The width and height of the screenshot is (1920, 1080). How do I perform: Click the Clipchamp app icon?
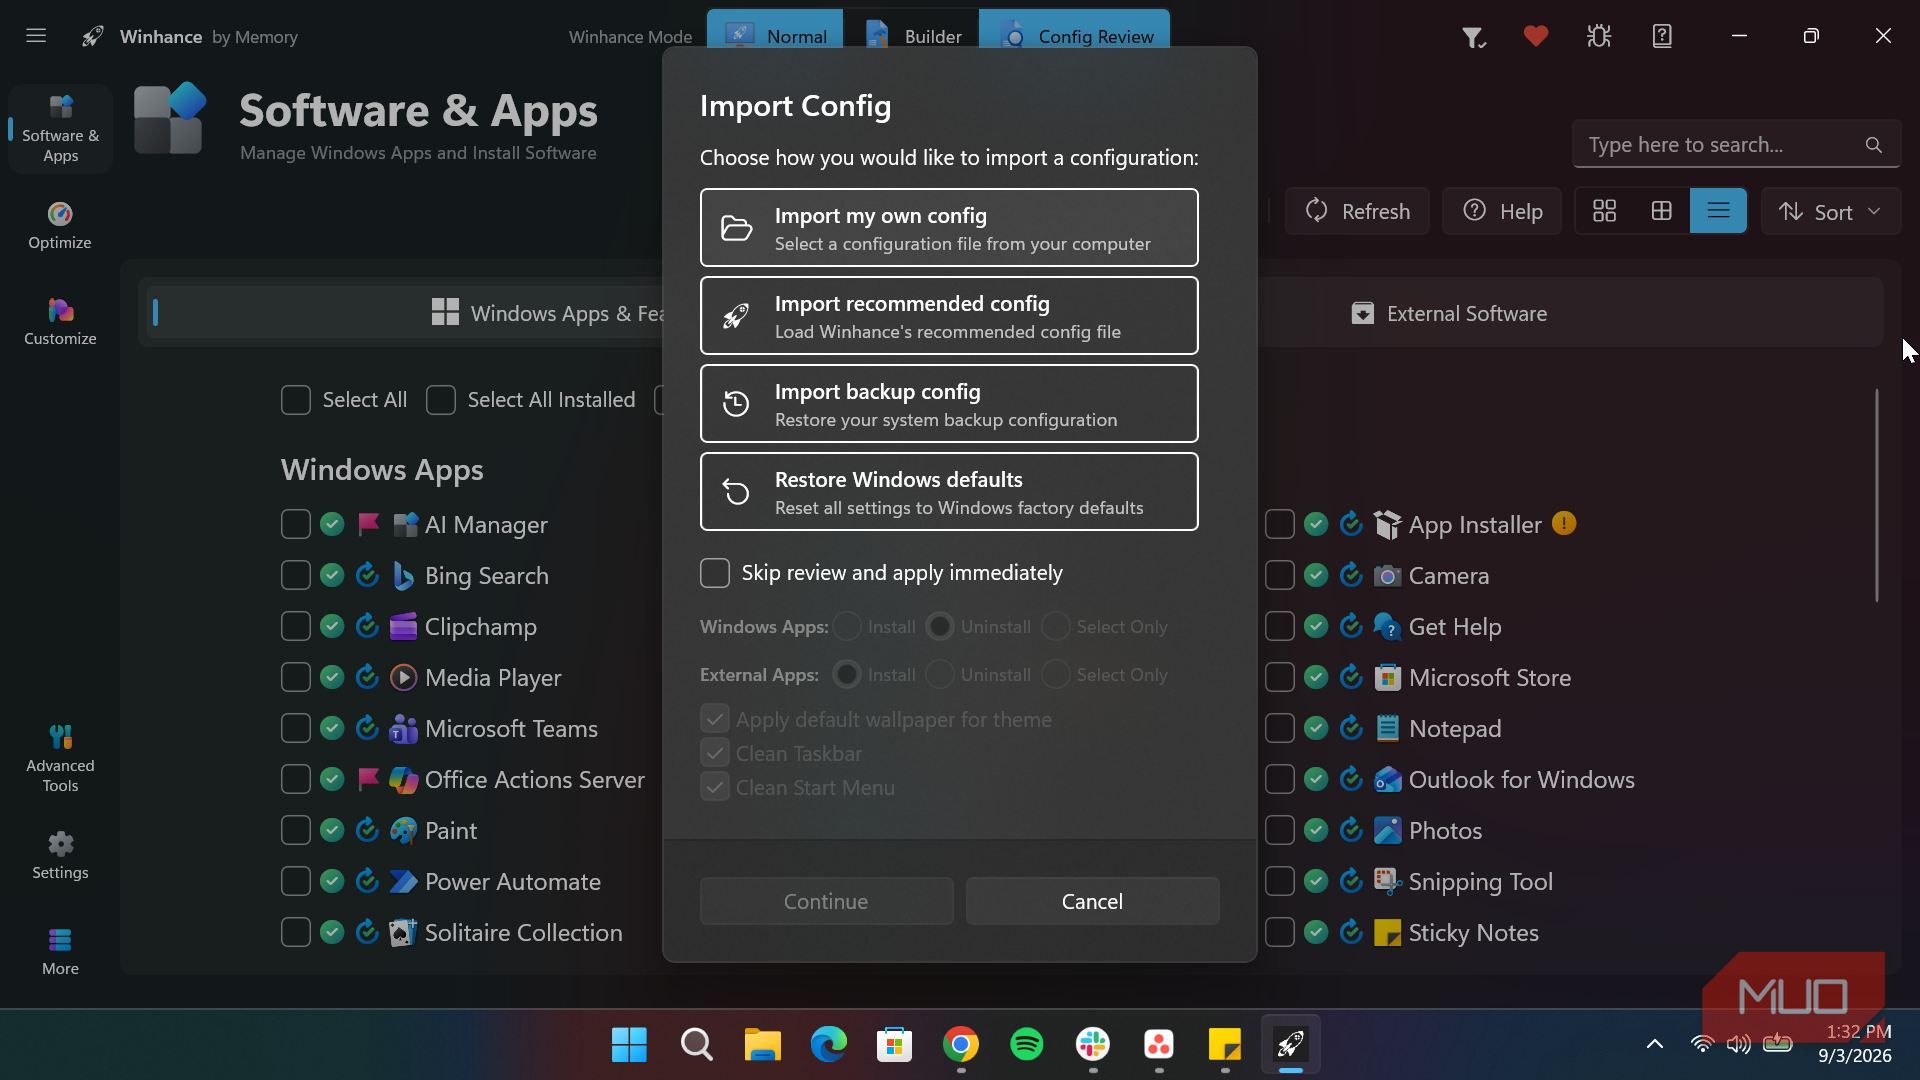[403, 627]
